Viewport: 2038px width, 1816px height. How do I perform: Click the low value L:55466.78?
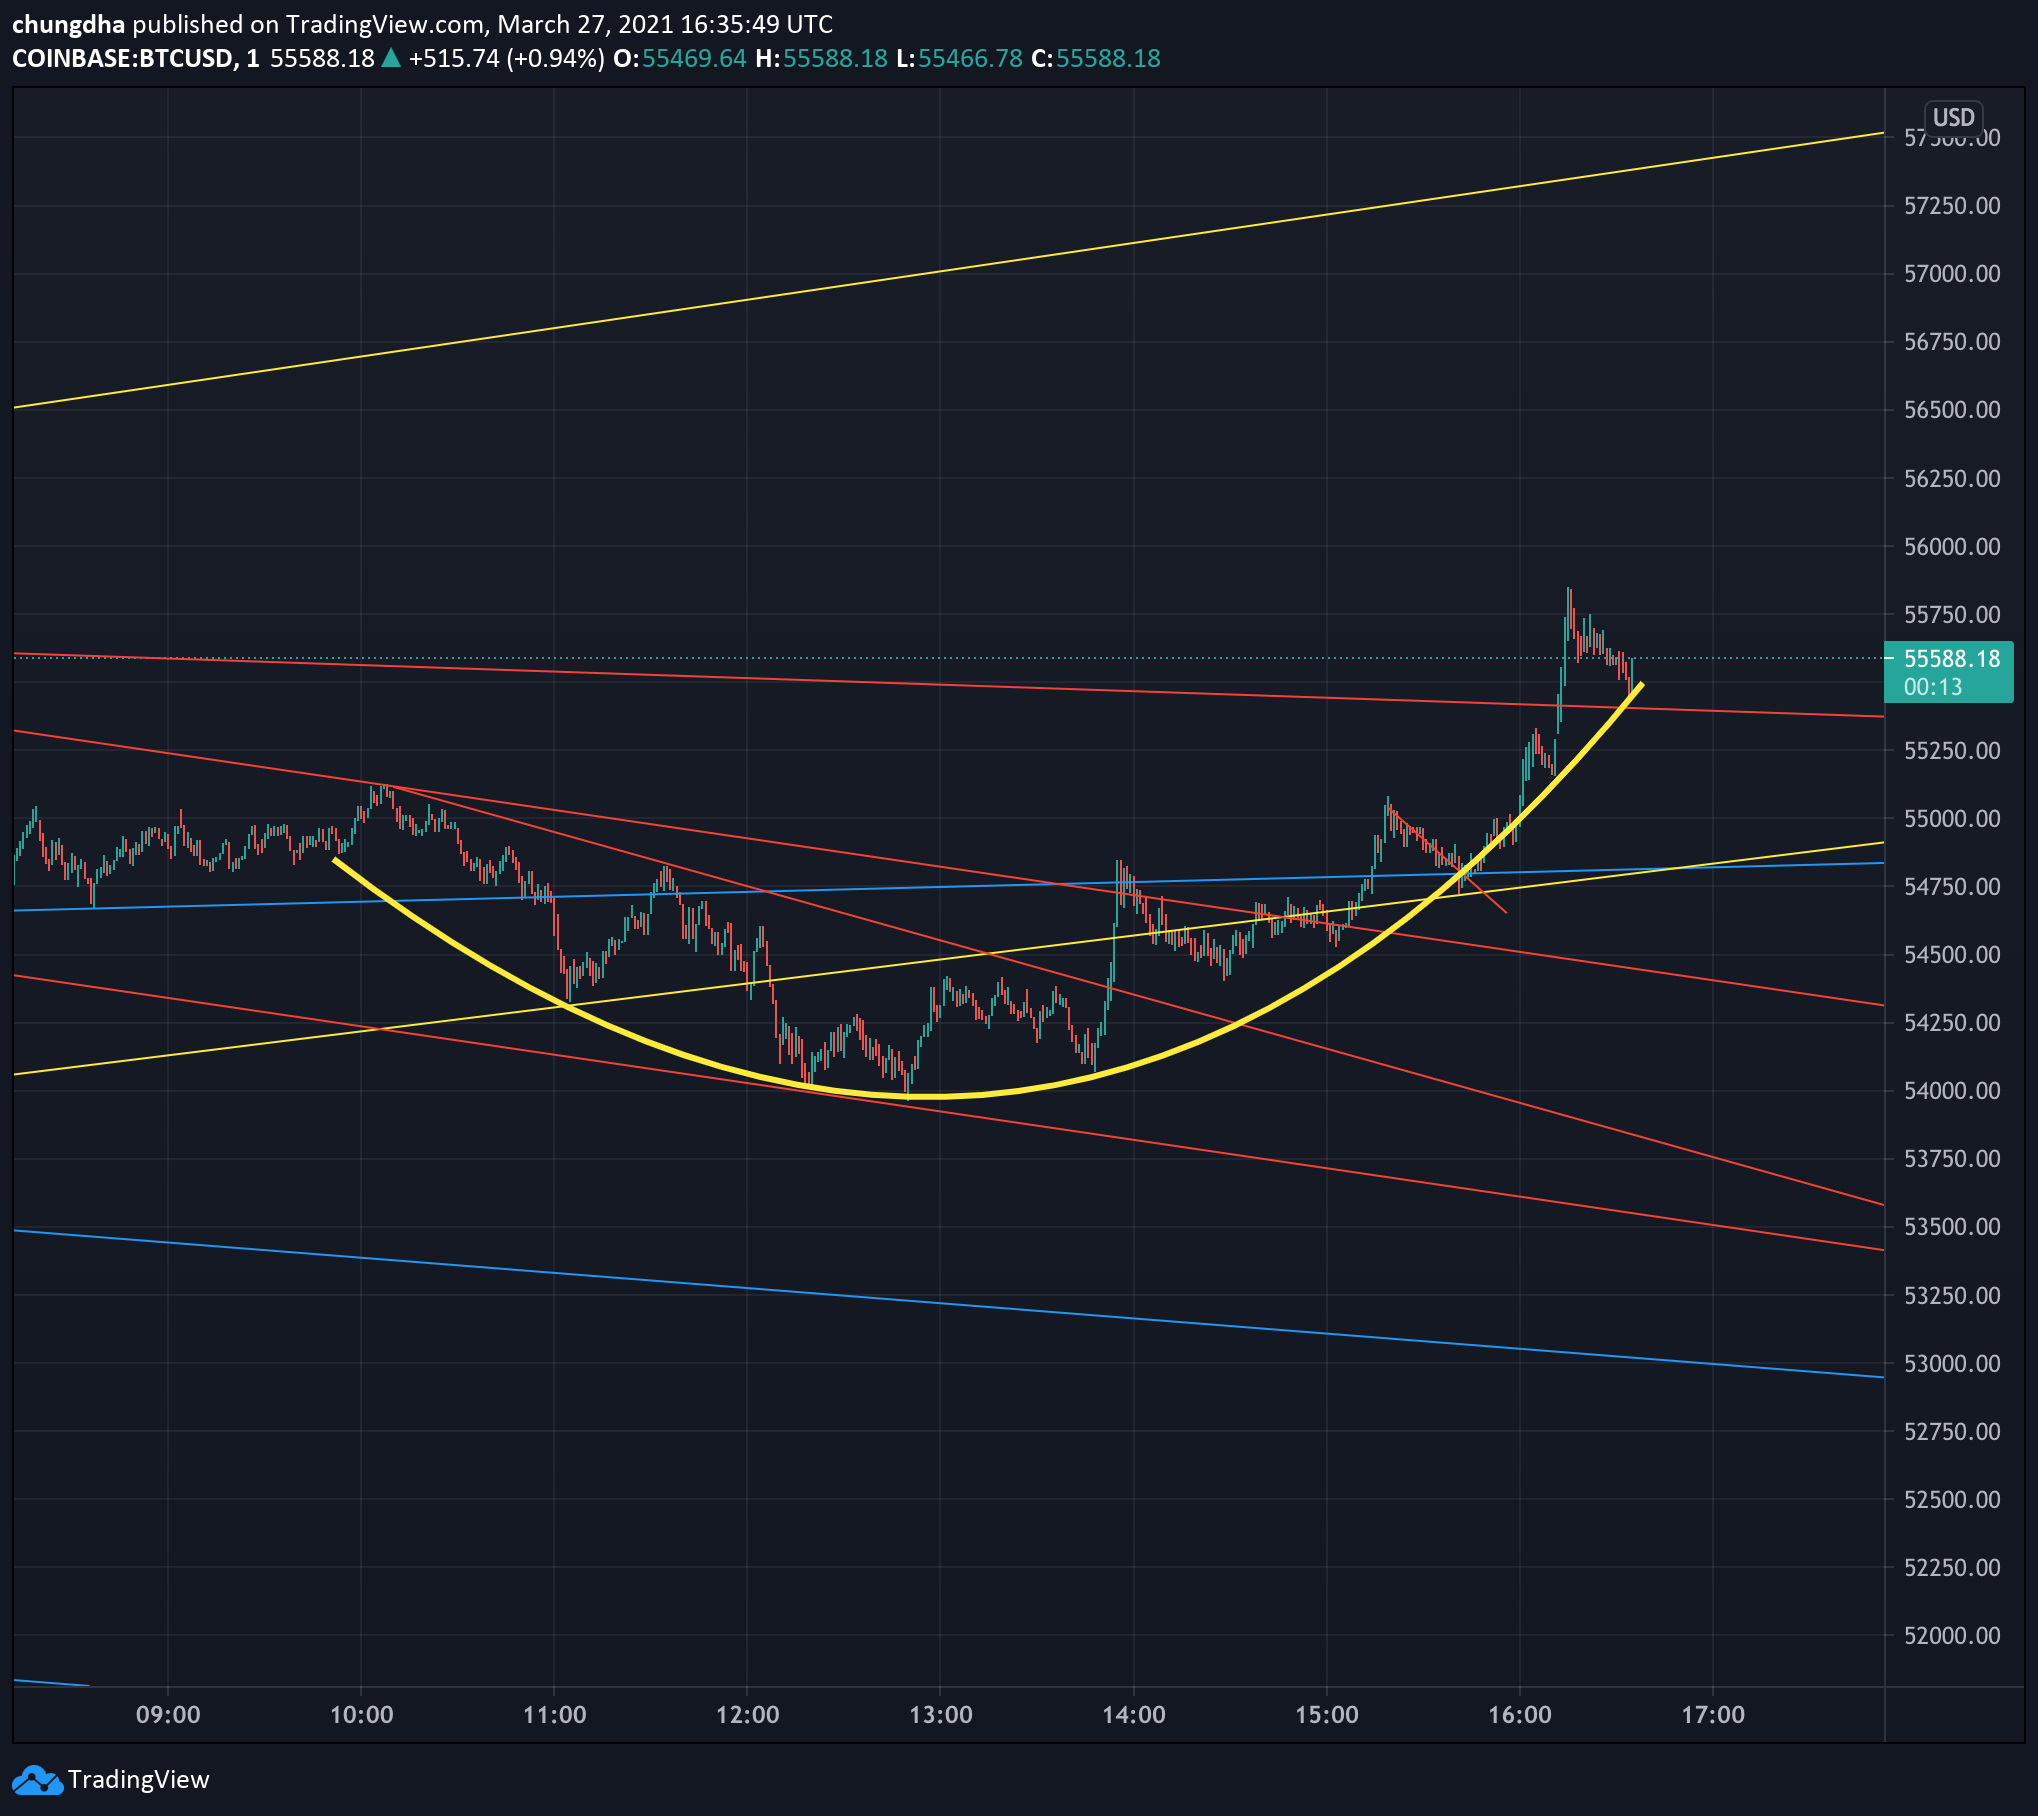(x=959, y=59)
